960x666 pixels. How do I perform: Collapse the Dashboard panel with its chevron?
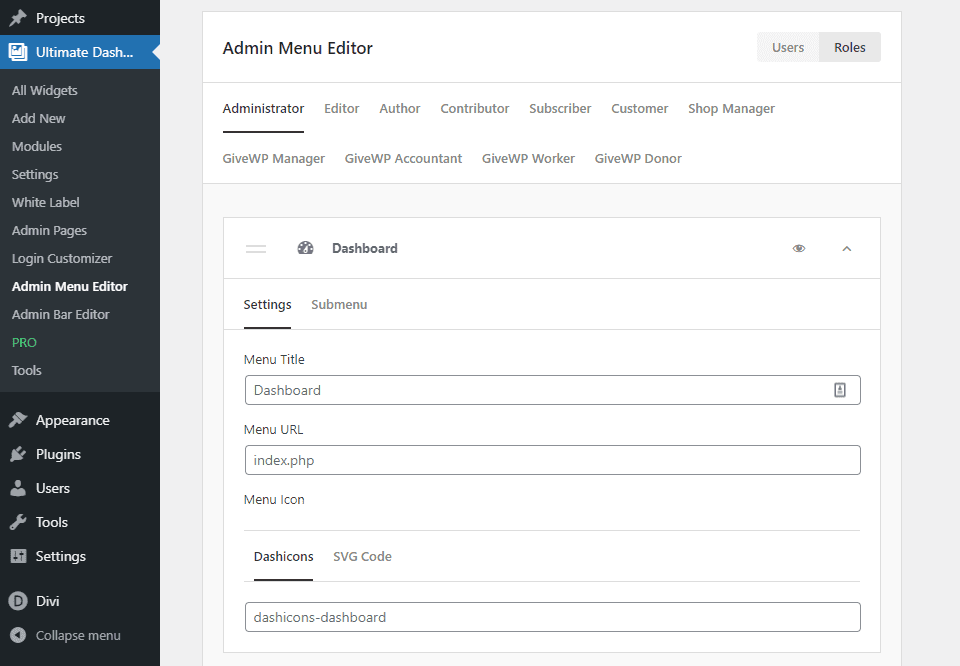pos(847,248)
